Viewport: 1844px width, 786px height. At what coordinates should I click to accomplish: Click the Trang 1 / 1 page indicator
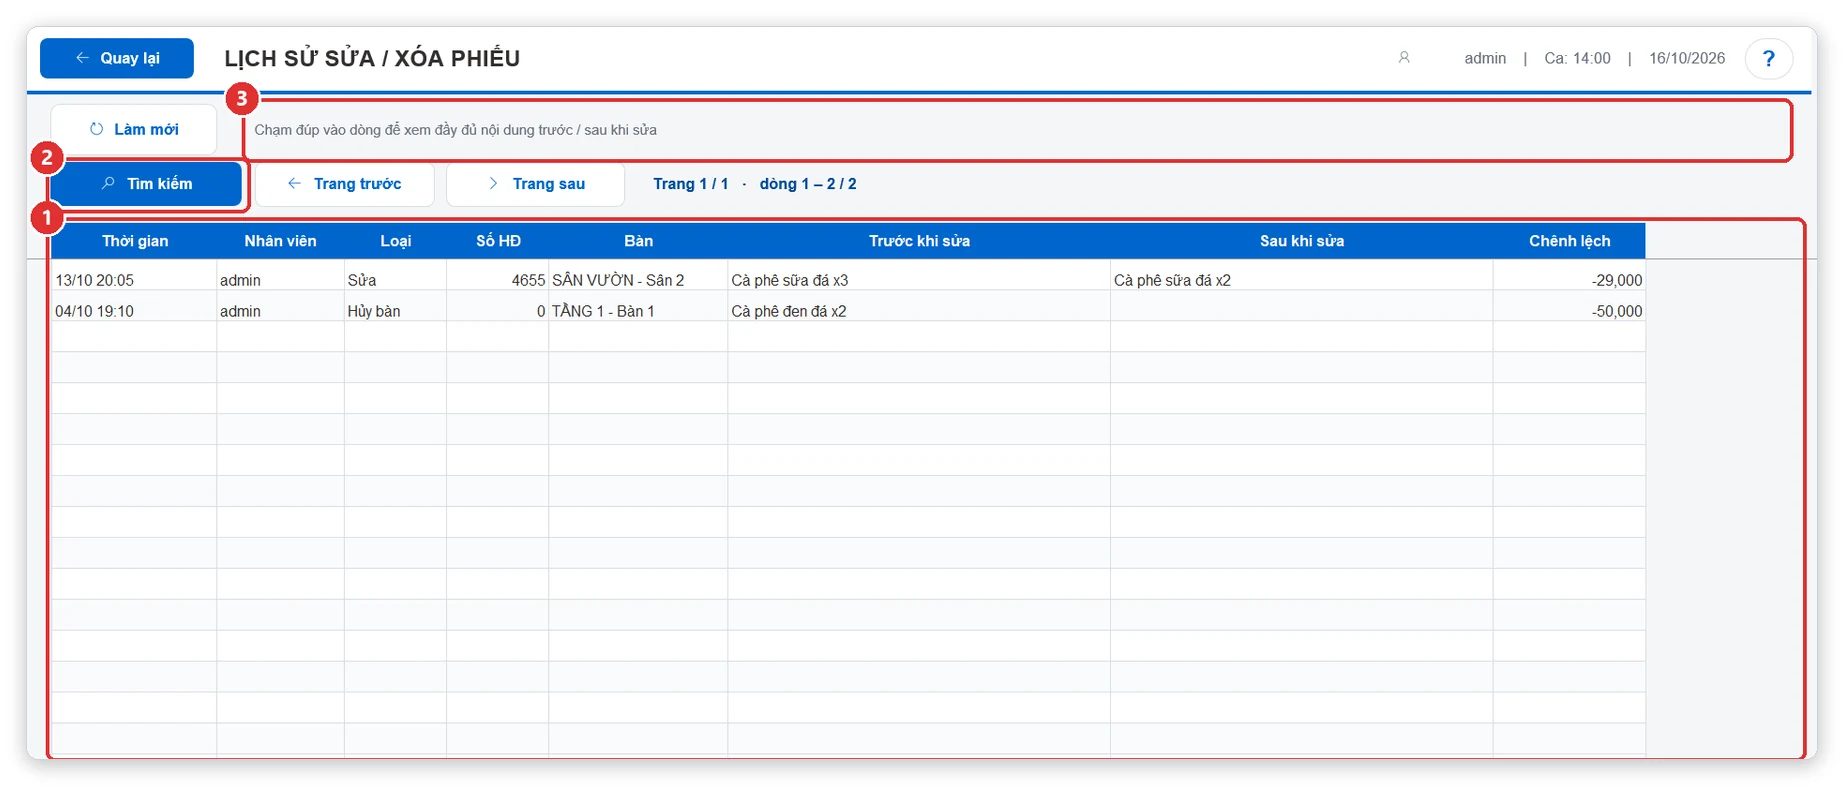(x=691, y=184)
